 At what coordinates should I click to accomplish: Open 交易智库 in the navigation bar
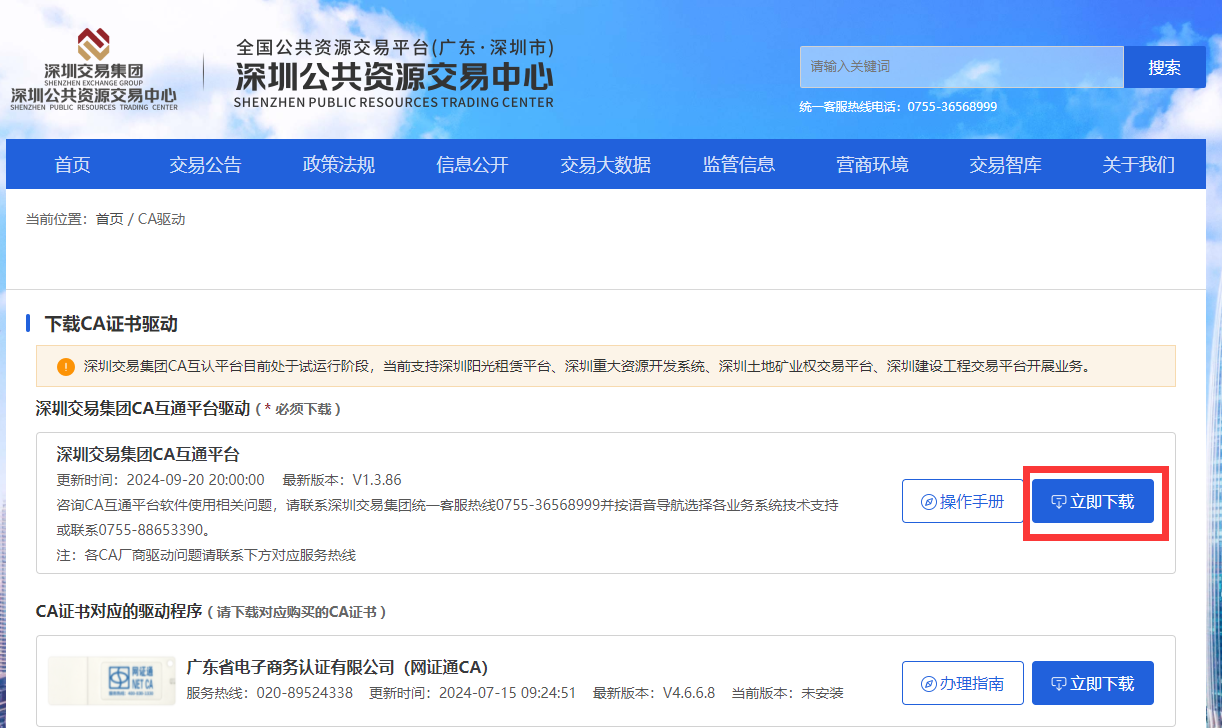click(1005, 165)
